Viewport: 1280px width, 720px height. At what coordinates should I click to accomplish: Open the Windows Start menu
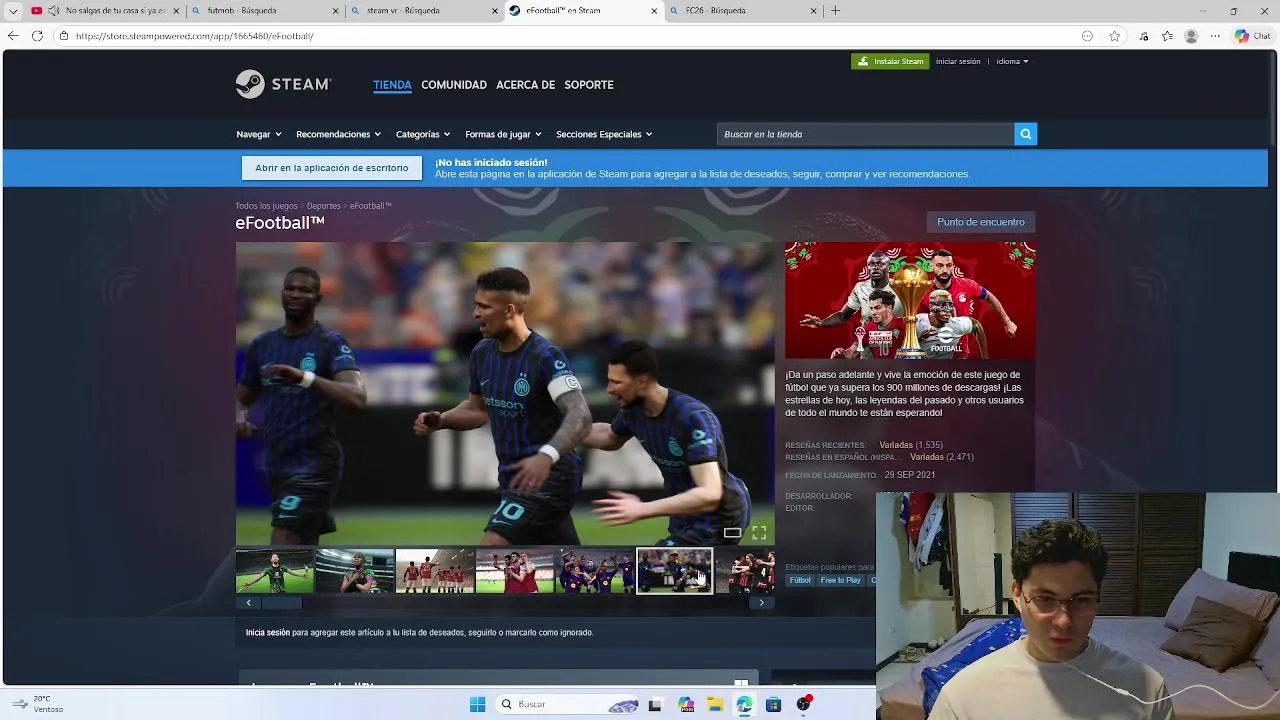(477, 704)
